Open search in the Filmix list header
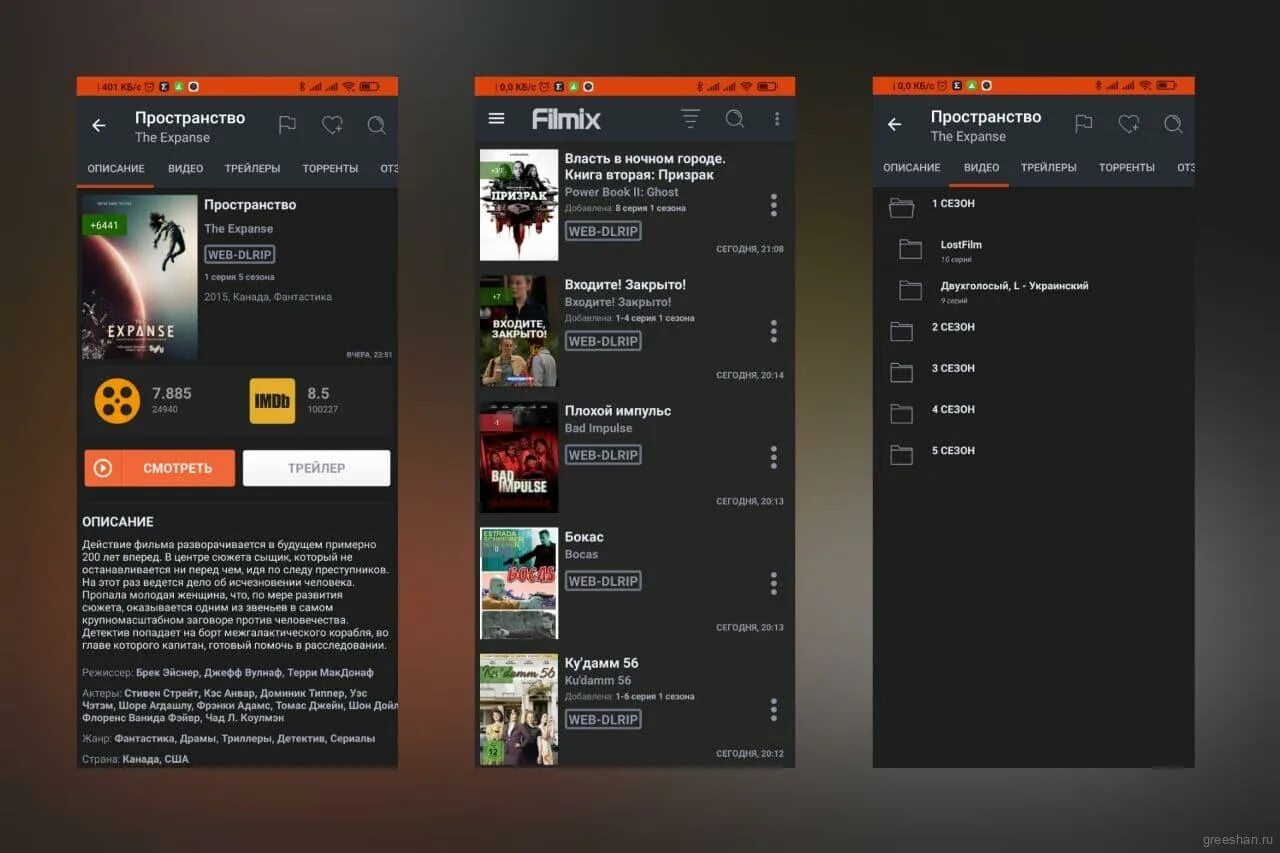 coord(735,119)
